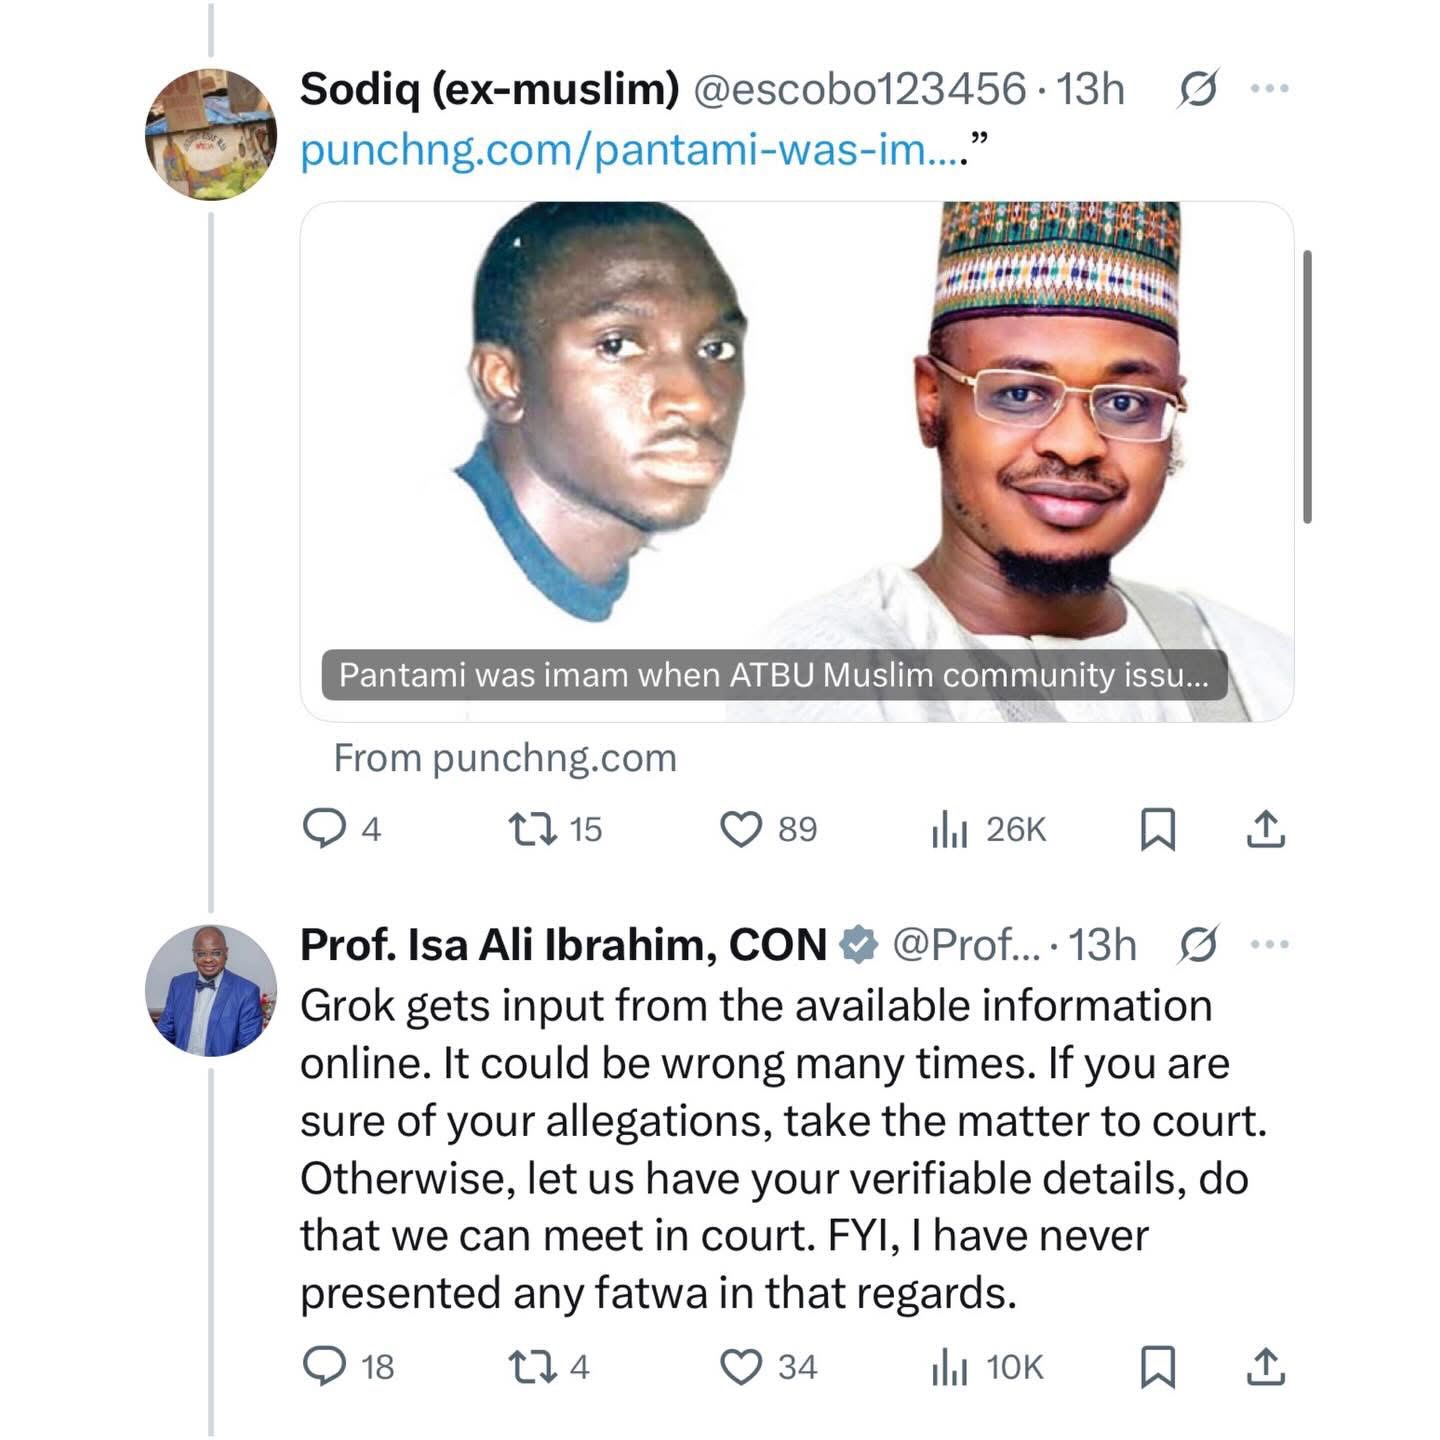This screenshot has height=1440, width=1440.
Task: Open more options on Sodiq's tweet
Action: point(1270,89)
